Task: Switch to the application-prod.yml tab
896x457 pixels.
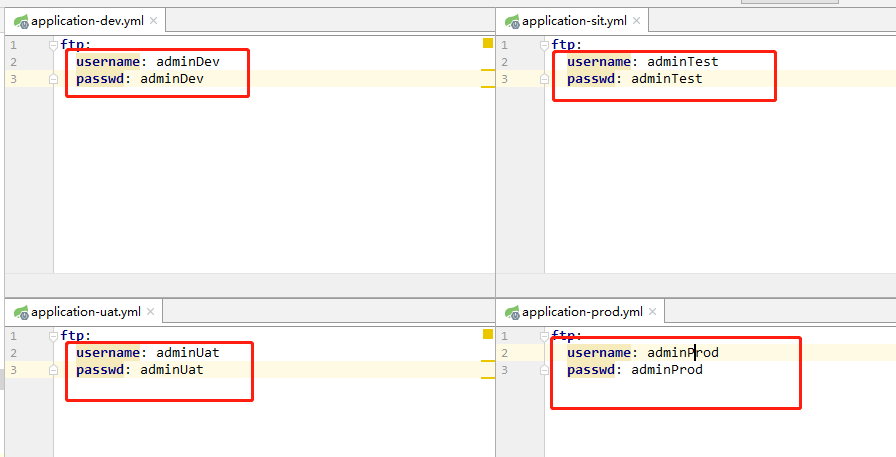Action: click(581, 312)
